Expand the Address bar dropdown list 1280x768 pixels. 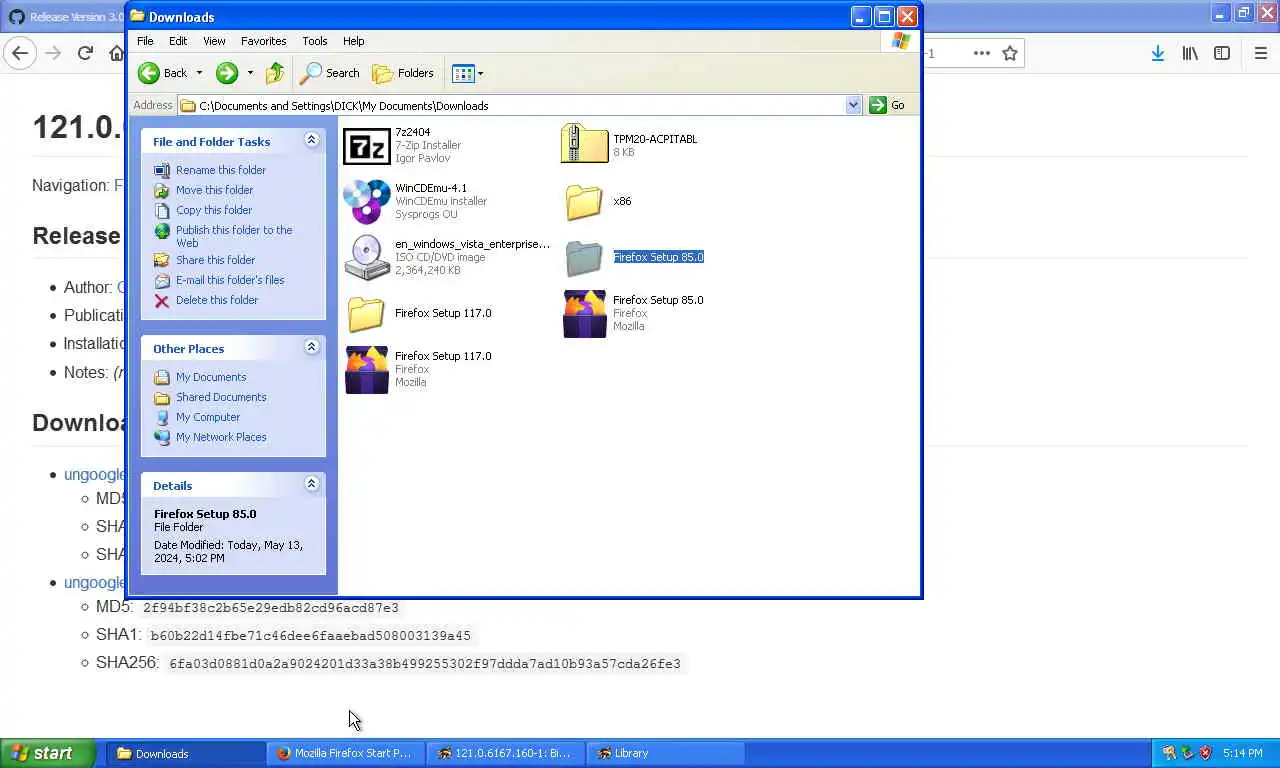coord(853,105)
